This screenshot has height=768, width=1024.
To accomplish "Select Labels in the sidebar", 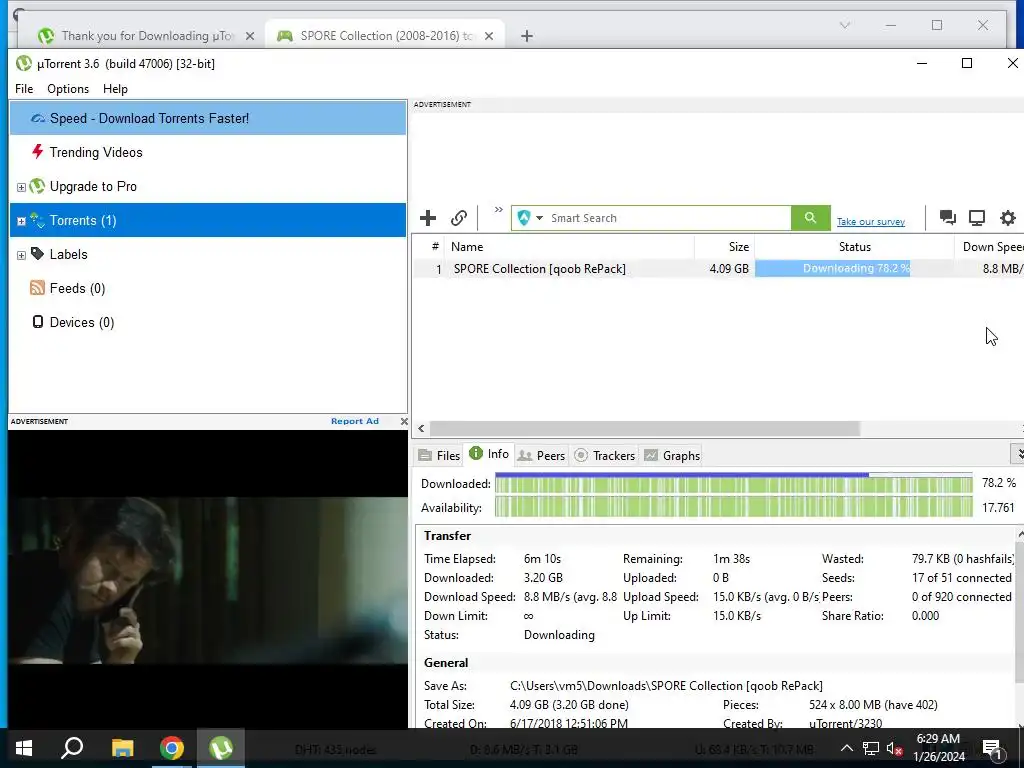I will tap(208, 254).
